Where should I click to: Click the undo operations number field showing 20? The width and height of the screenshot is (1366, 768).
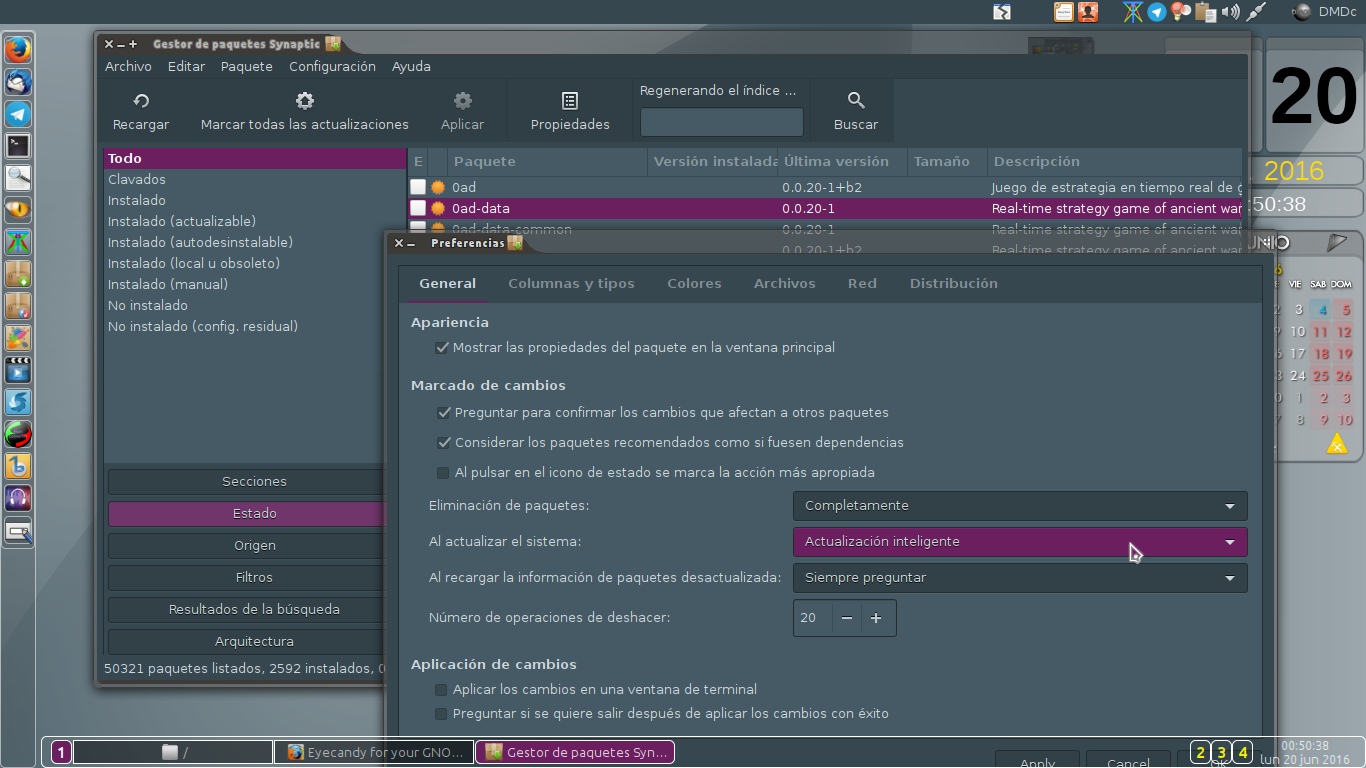(813, 618)
